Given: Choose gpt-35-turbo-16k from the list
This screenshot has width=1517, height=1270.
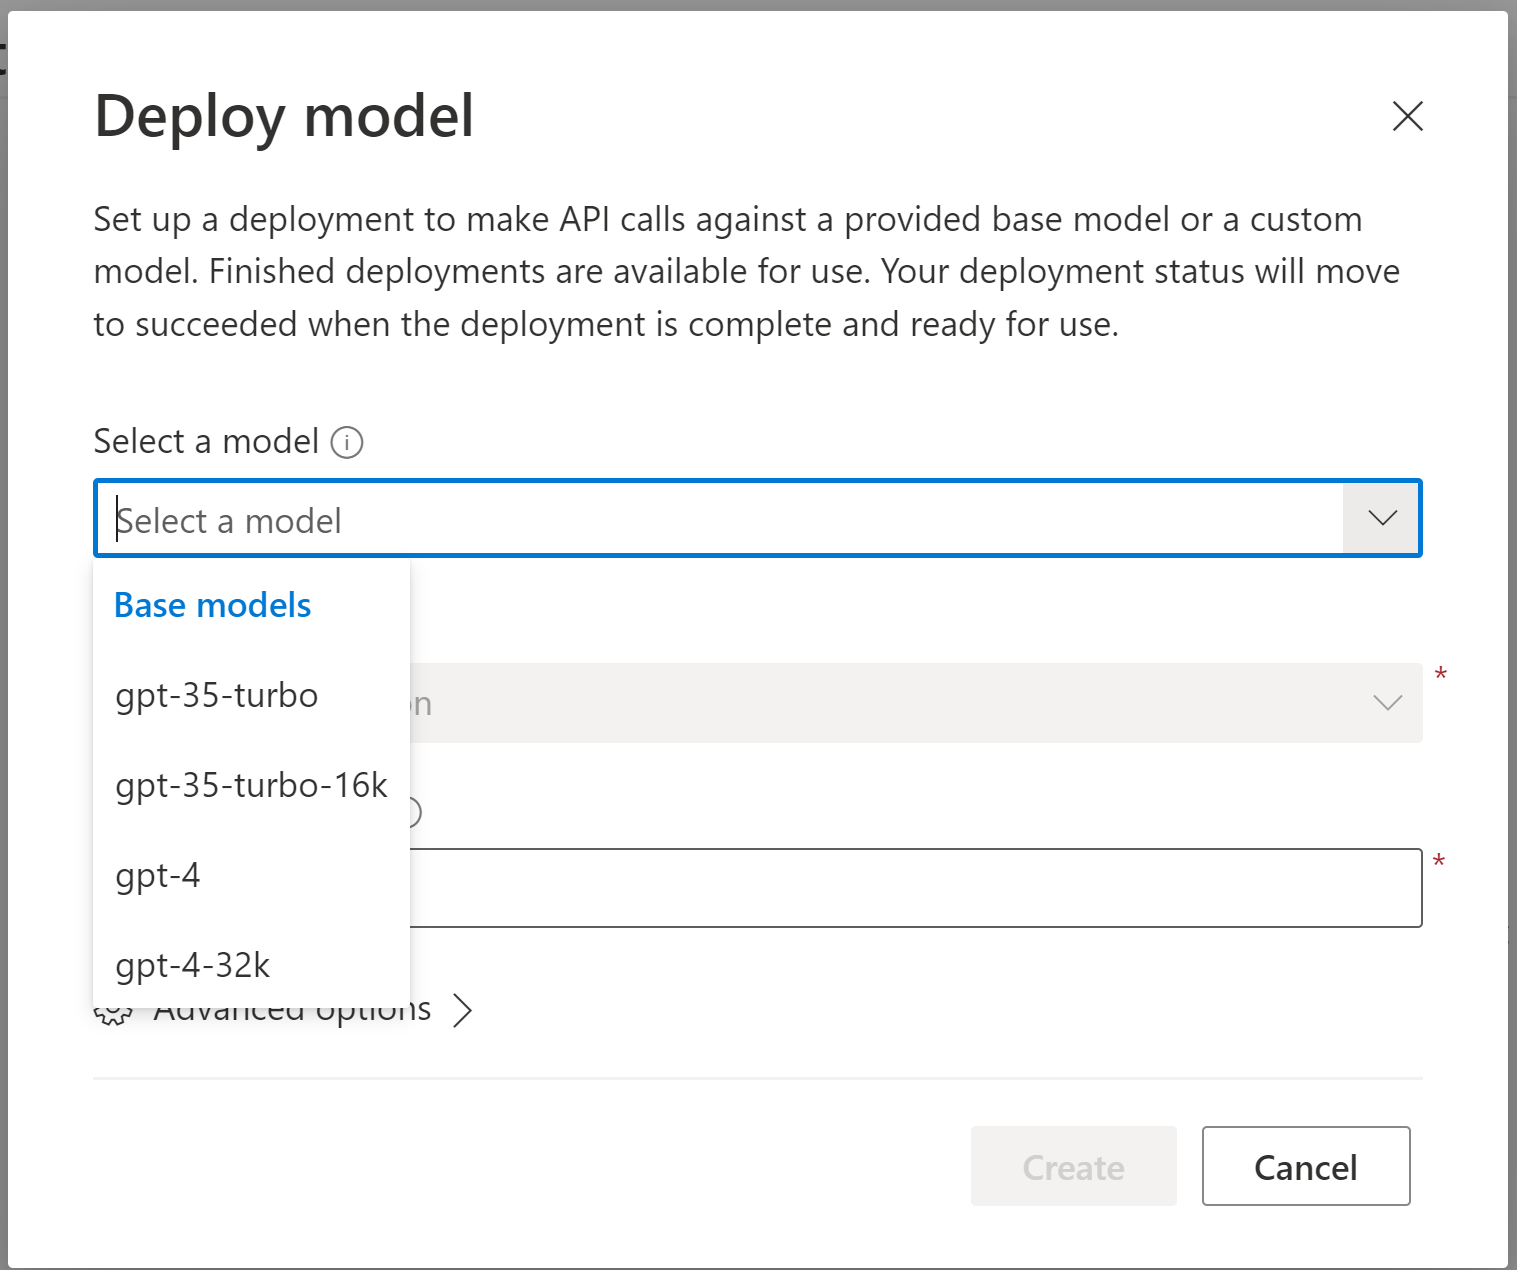Looking at the screenshot, I should tap(251, 786).
